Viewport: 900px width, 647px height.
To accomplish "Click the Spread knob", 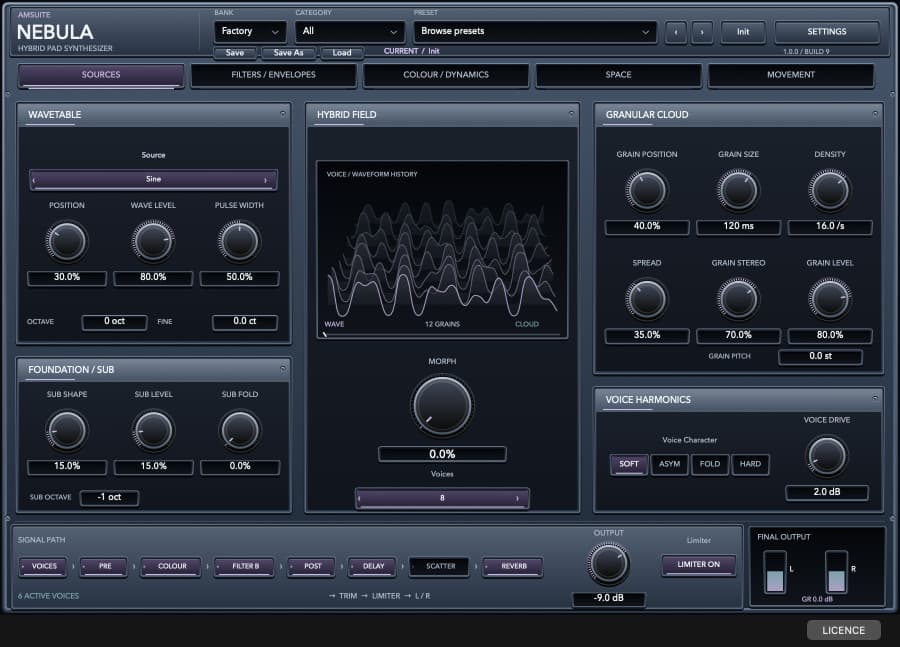I will click(646, 299).
